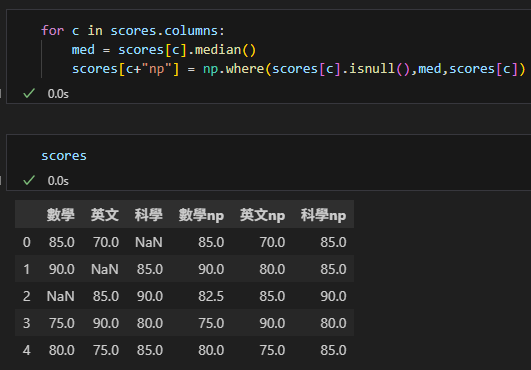Image resolution: width=531 pixels, height=370 pixels.
Task: Select the 英文 column header
Action: 105,215
